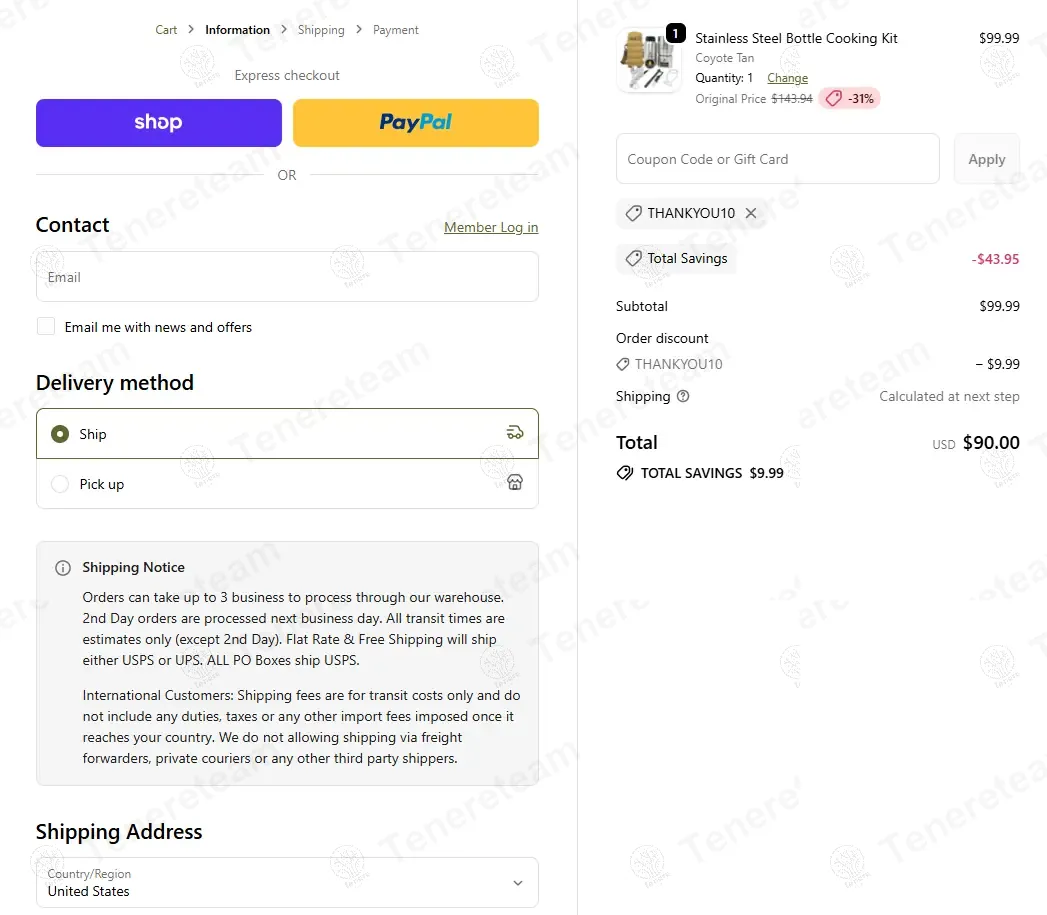The width and height of the screenshot is (1047, 915).
Task: Enable Email me with news and offers
Action: click(46, 326)
